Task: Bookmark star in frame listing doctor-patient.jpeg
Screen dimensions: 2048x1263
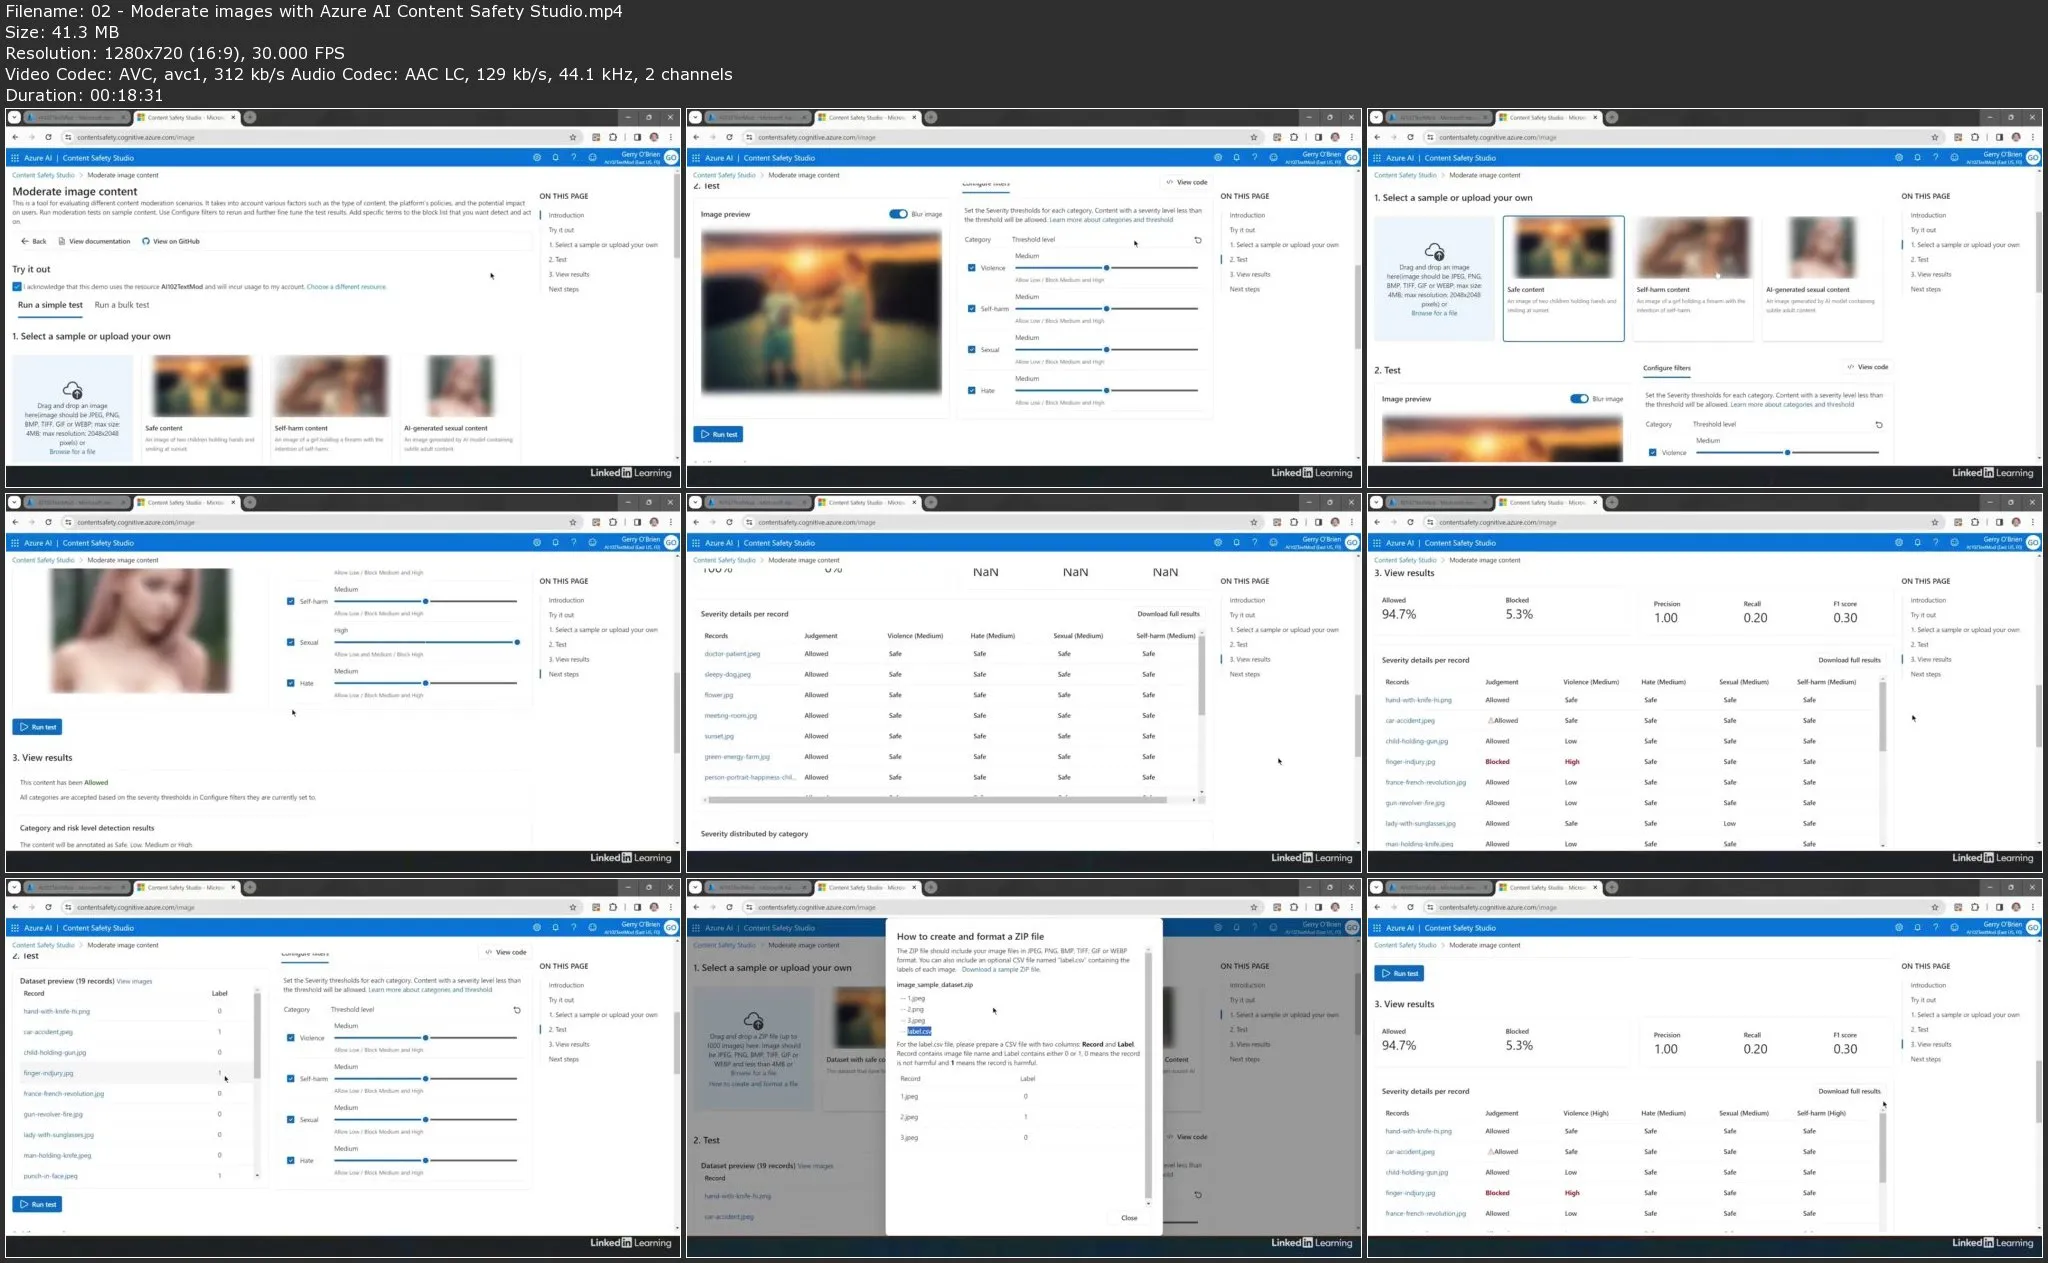Action: point(1253,522)
